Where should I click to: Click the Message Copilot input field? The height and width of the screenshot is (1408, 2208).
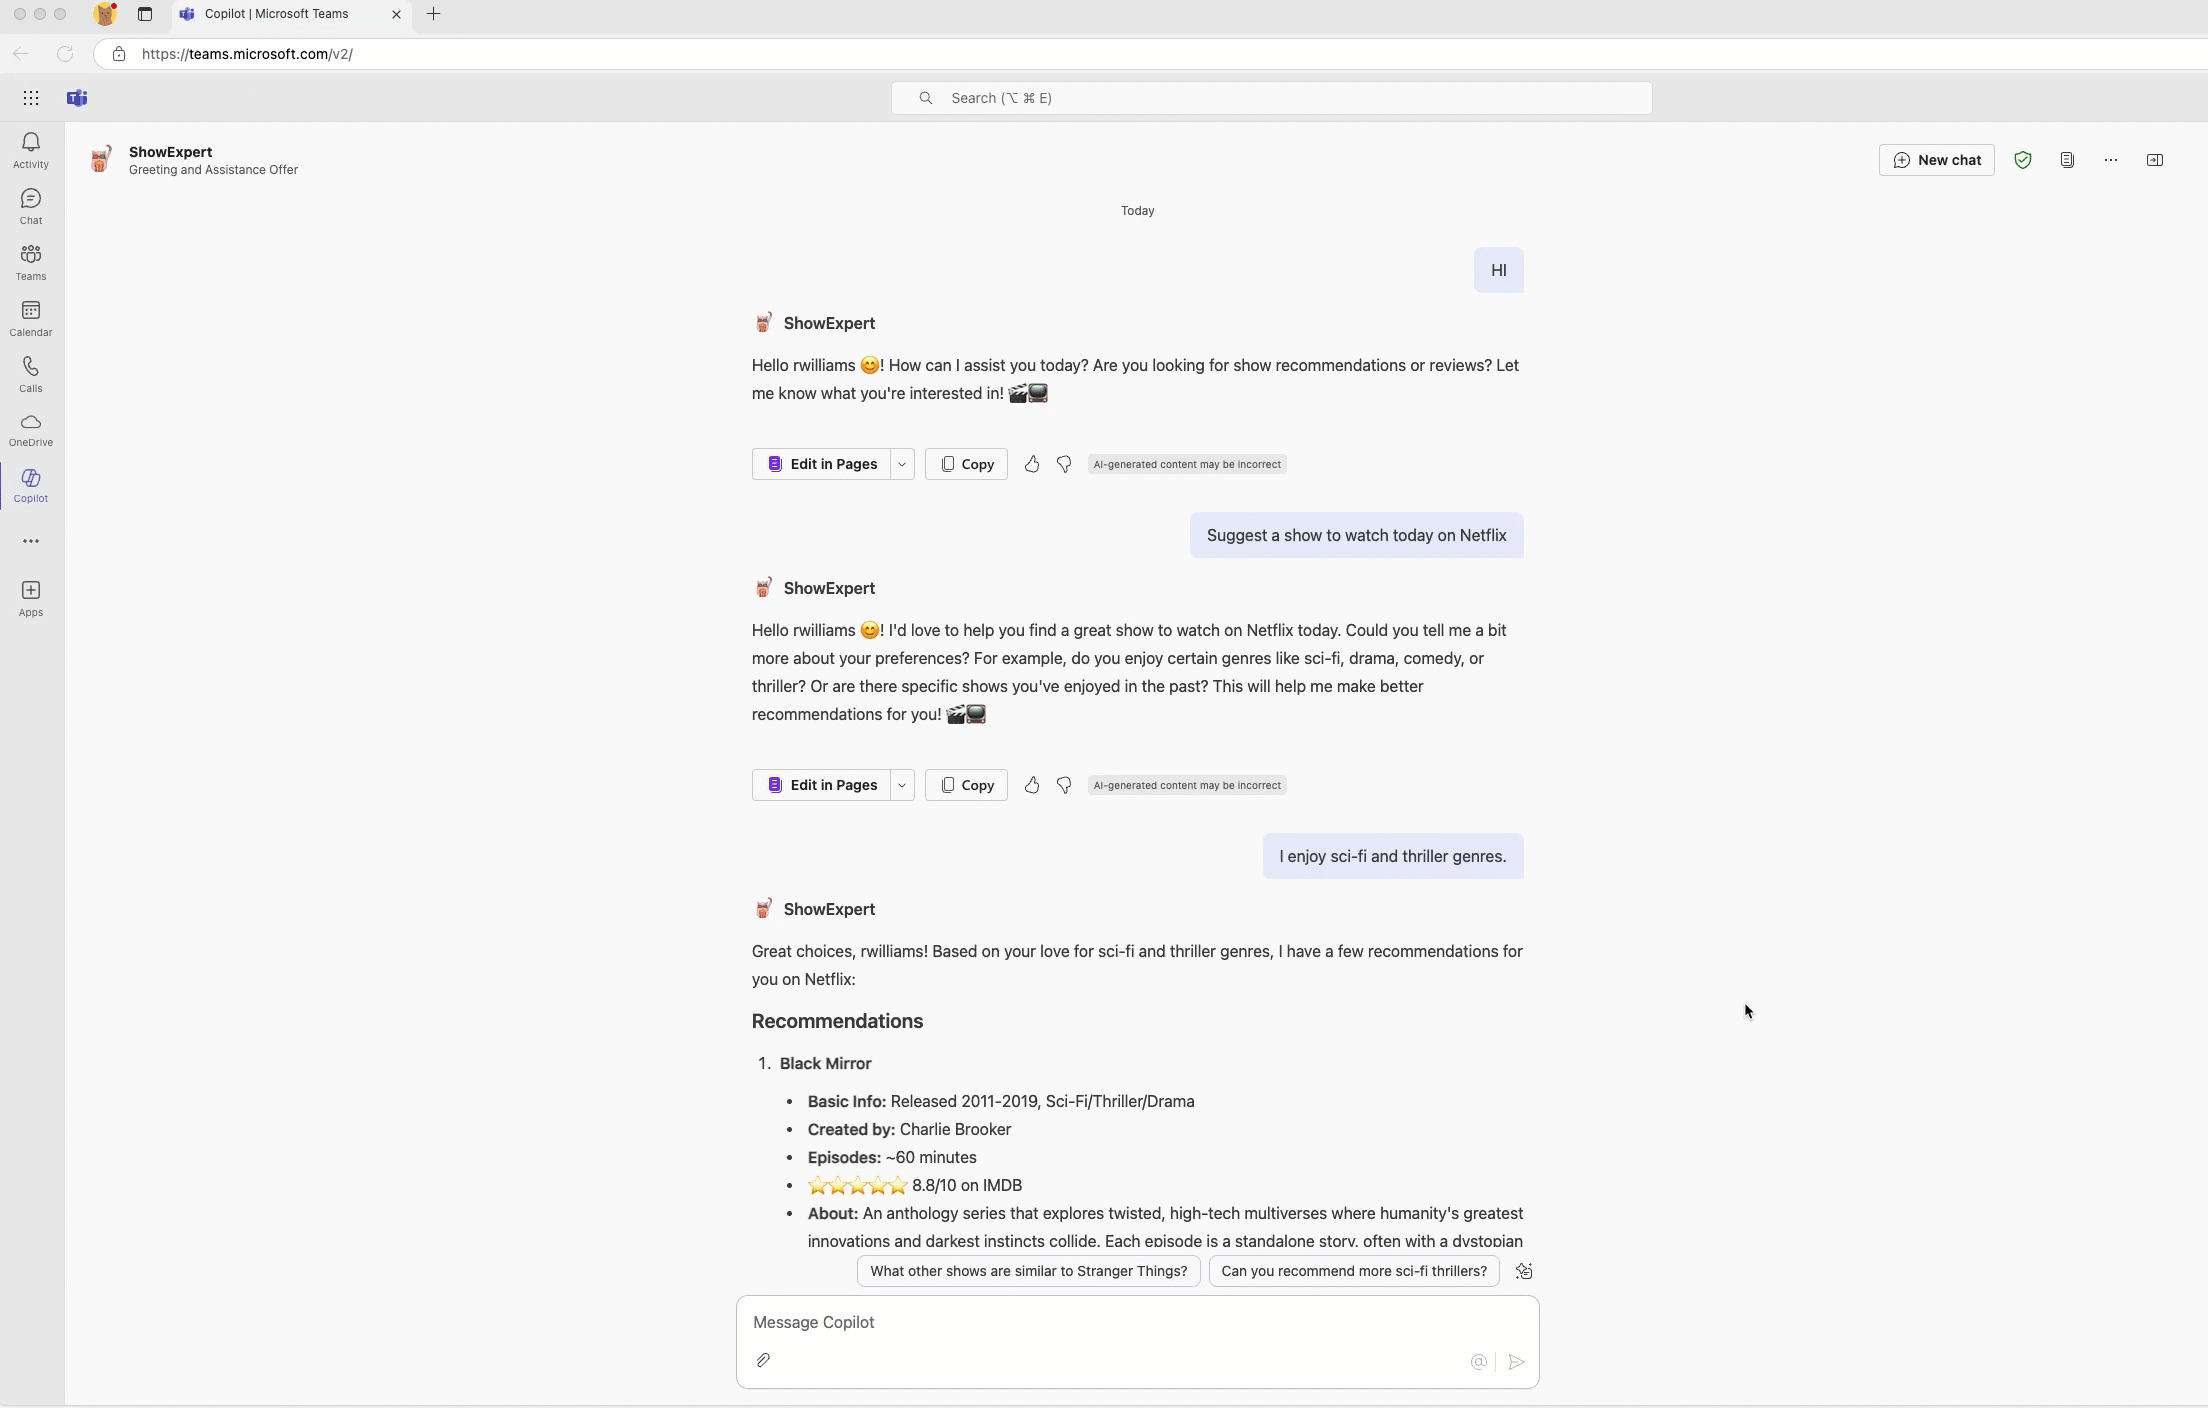click(x=1136, y=1322)
